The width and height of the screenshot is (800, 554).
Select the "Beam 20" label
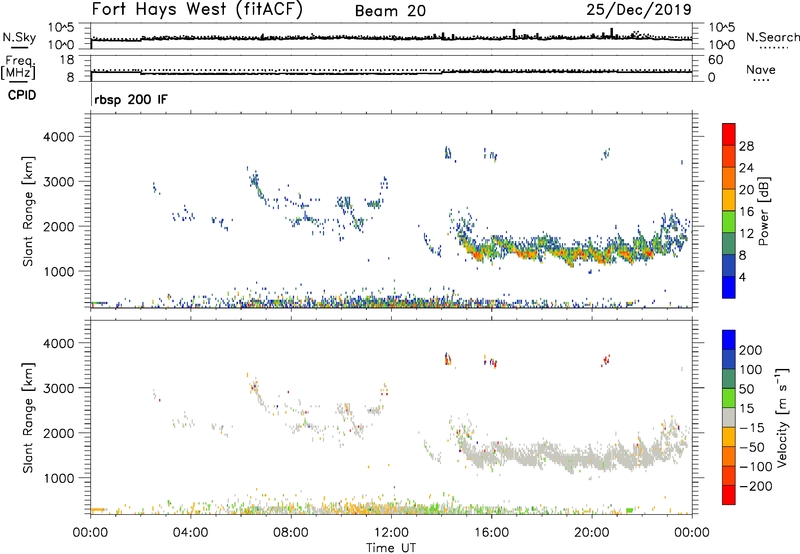click(x=390, y=11)
